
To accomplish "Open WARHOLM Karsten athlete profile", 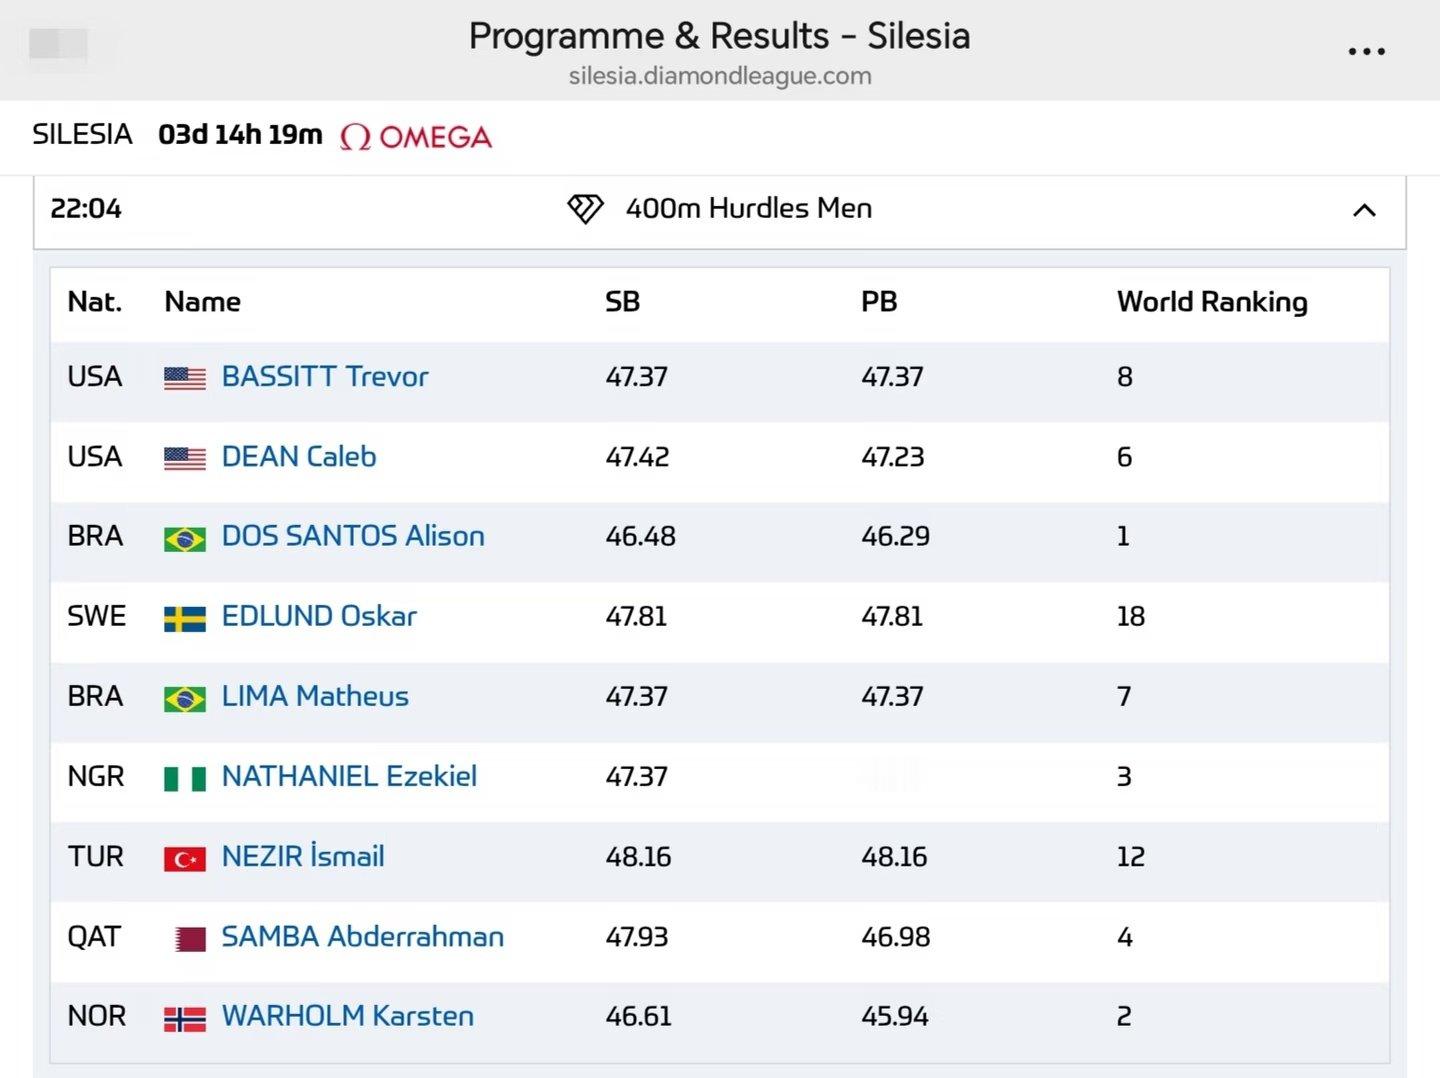I will tap(348, 1016).
